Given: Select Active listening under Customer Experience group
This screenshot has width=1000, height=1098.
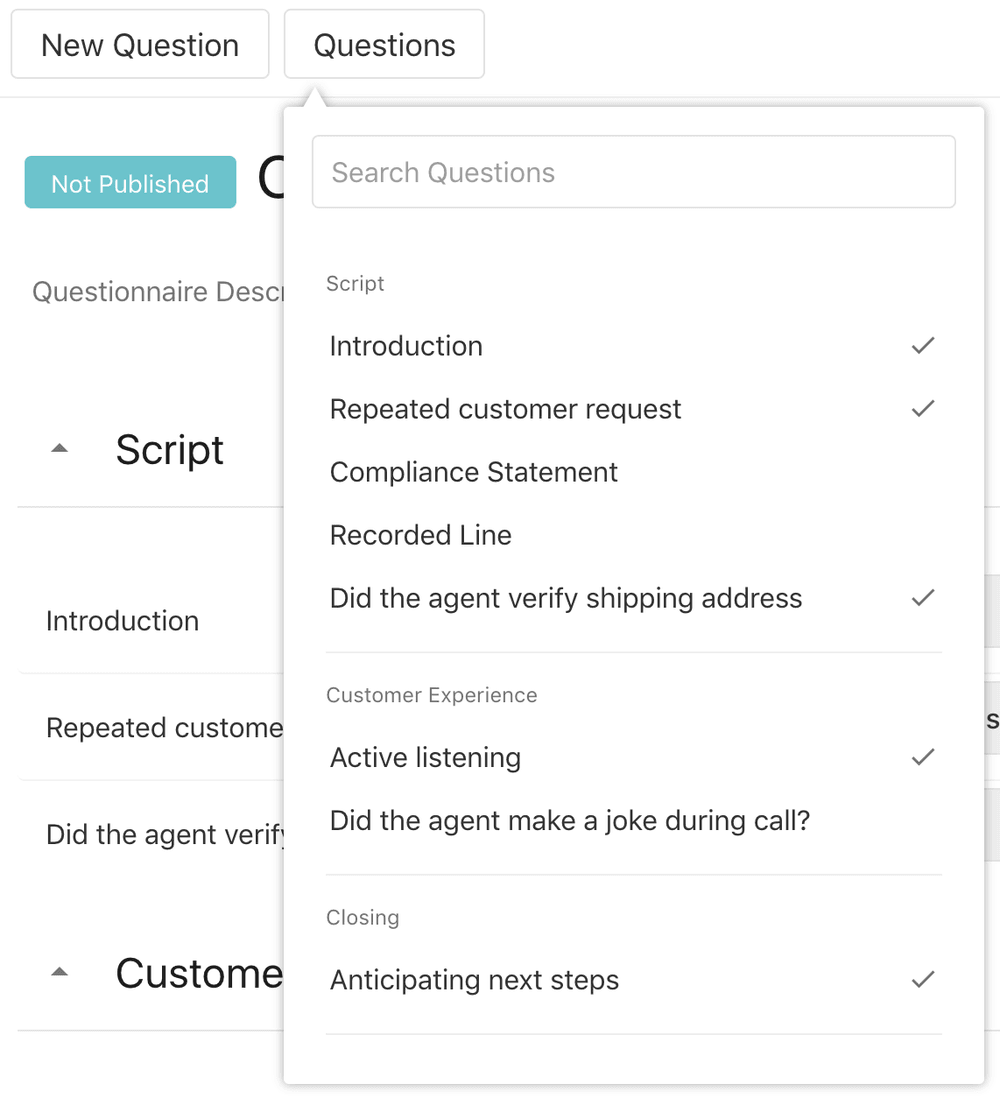Looking at the screenshot, I should coord(425,757).
